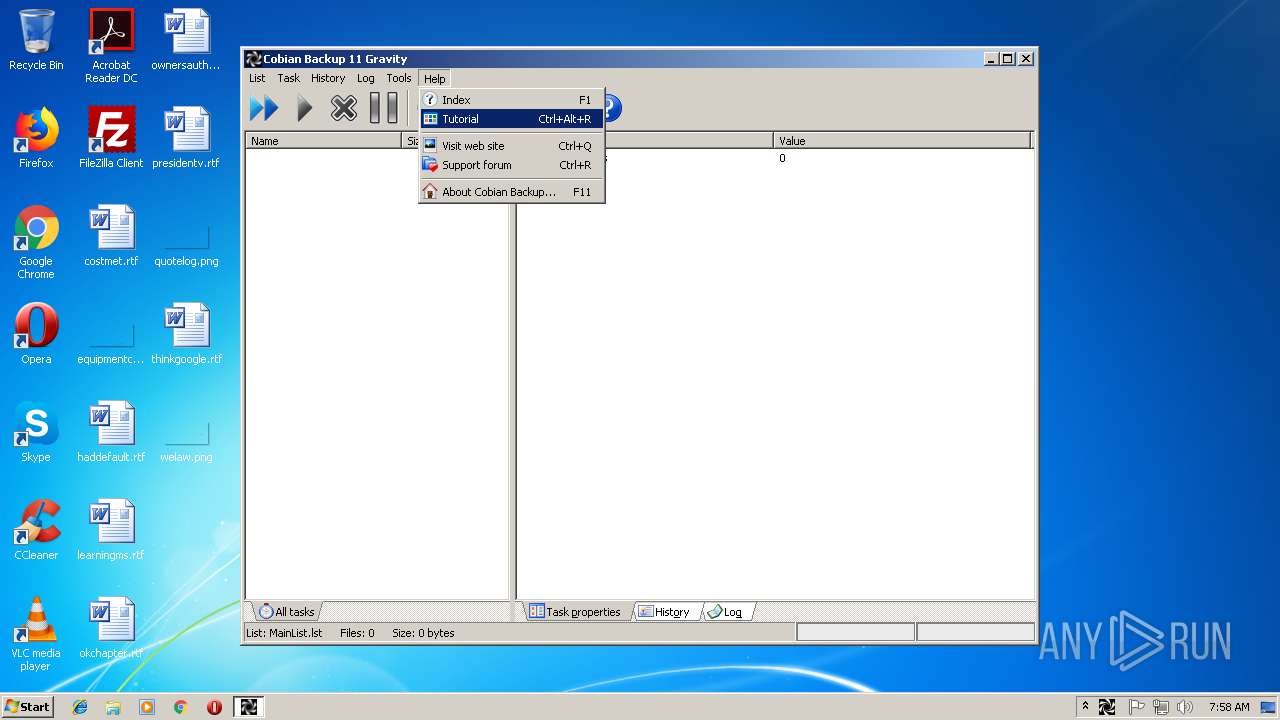Click the Chrome icon in the taskbar
Viewport: 1280px width, 720px height.
click(x=180, y=707)
